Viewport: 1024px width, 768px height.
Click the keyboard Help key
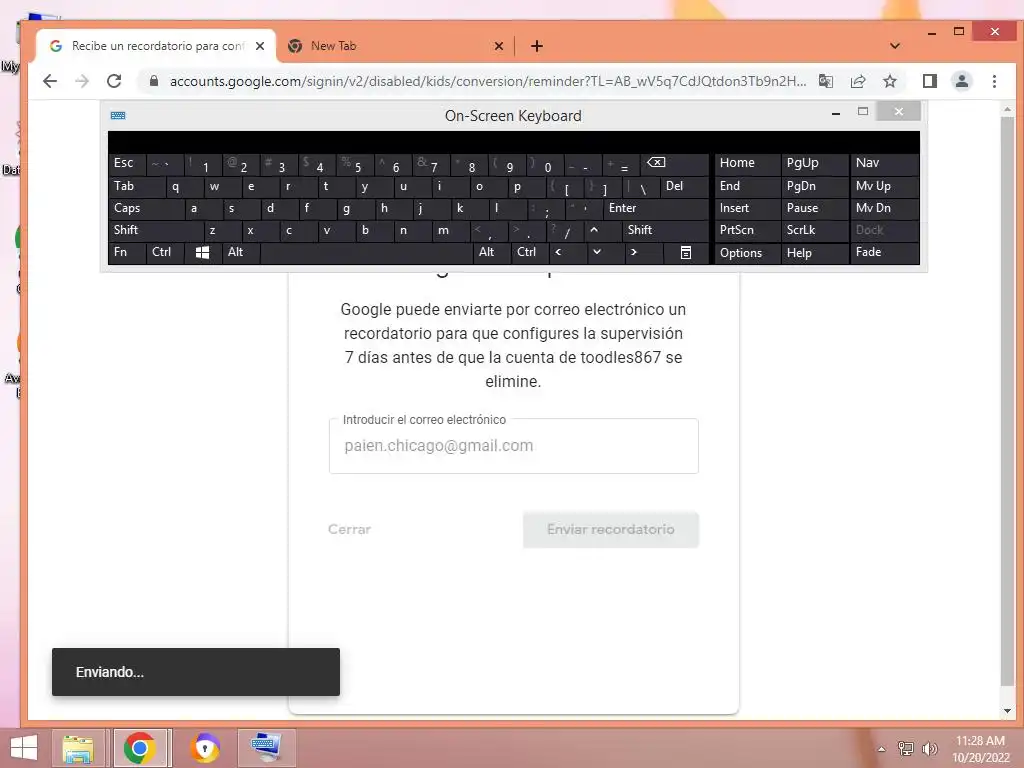pos(814,253)
